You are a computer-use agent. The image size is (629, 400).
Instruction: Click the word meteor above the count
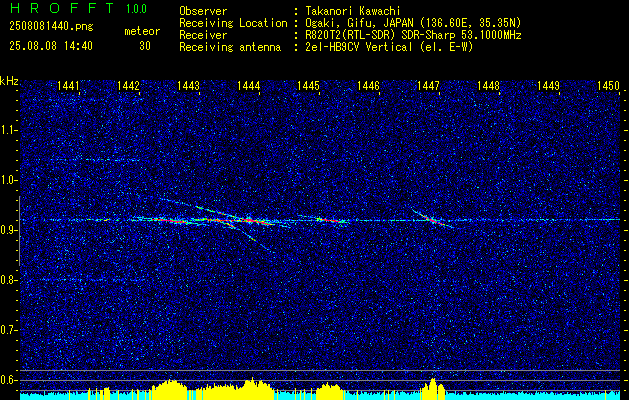click(x=142, y=31)
